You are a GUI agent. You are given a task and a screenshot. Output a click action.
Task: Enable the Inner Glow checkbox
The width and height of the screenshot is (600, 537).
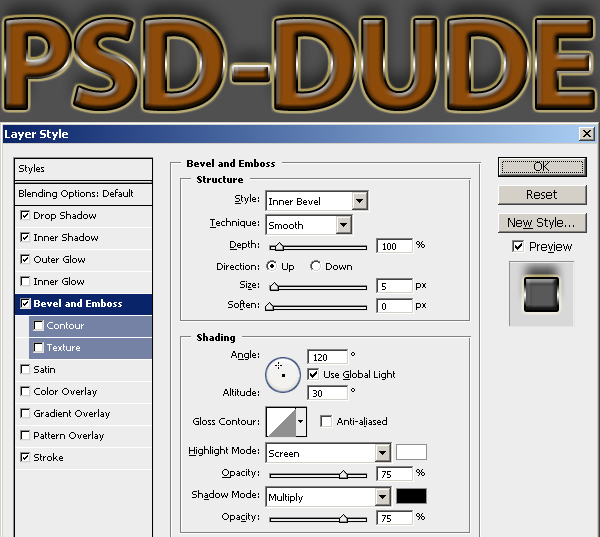pyautogui.click(x=25, y=281)
